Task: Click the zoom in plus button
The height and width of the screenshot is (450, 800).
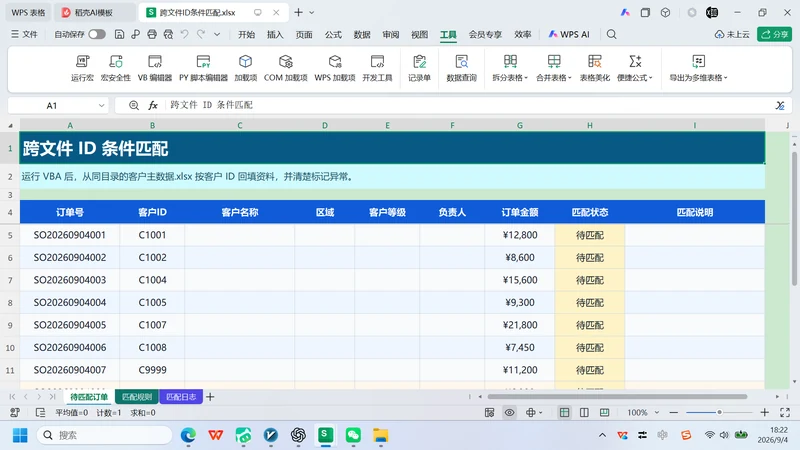Action: pyautogui.click(x=764, y=412)
